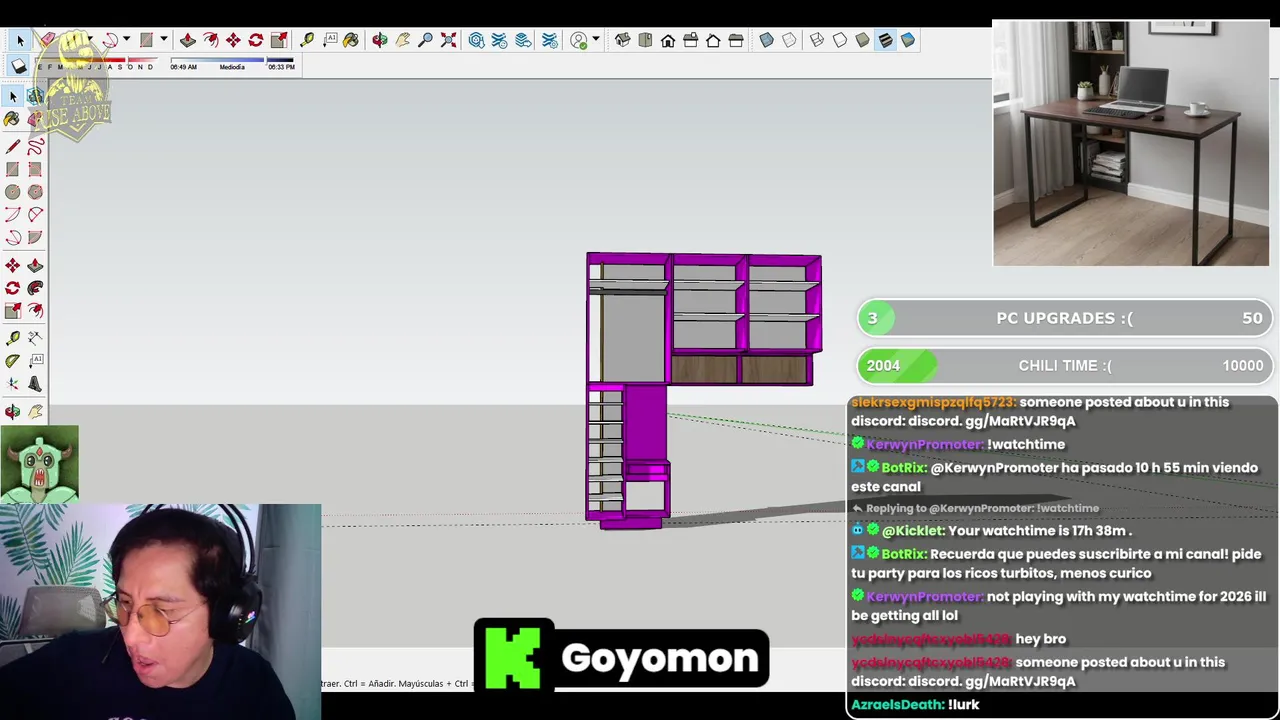Viewport: 1280px width, 720px height.
Task: Choose the Orbit tool in the top toolbar
Action: pyautogui.click(x=380, y=40)
